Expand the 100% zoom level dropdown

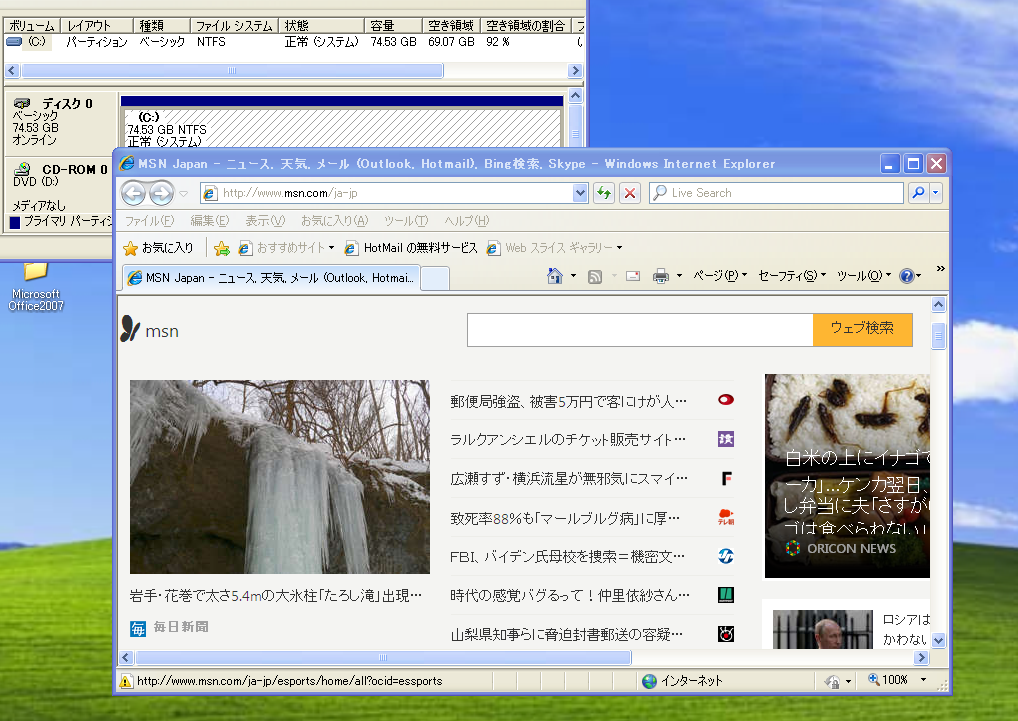(x=925, y=680)
